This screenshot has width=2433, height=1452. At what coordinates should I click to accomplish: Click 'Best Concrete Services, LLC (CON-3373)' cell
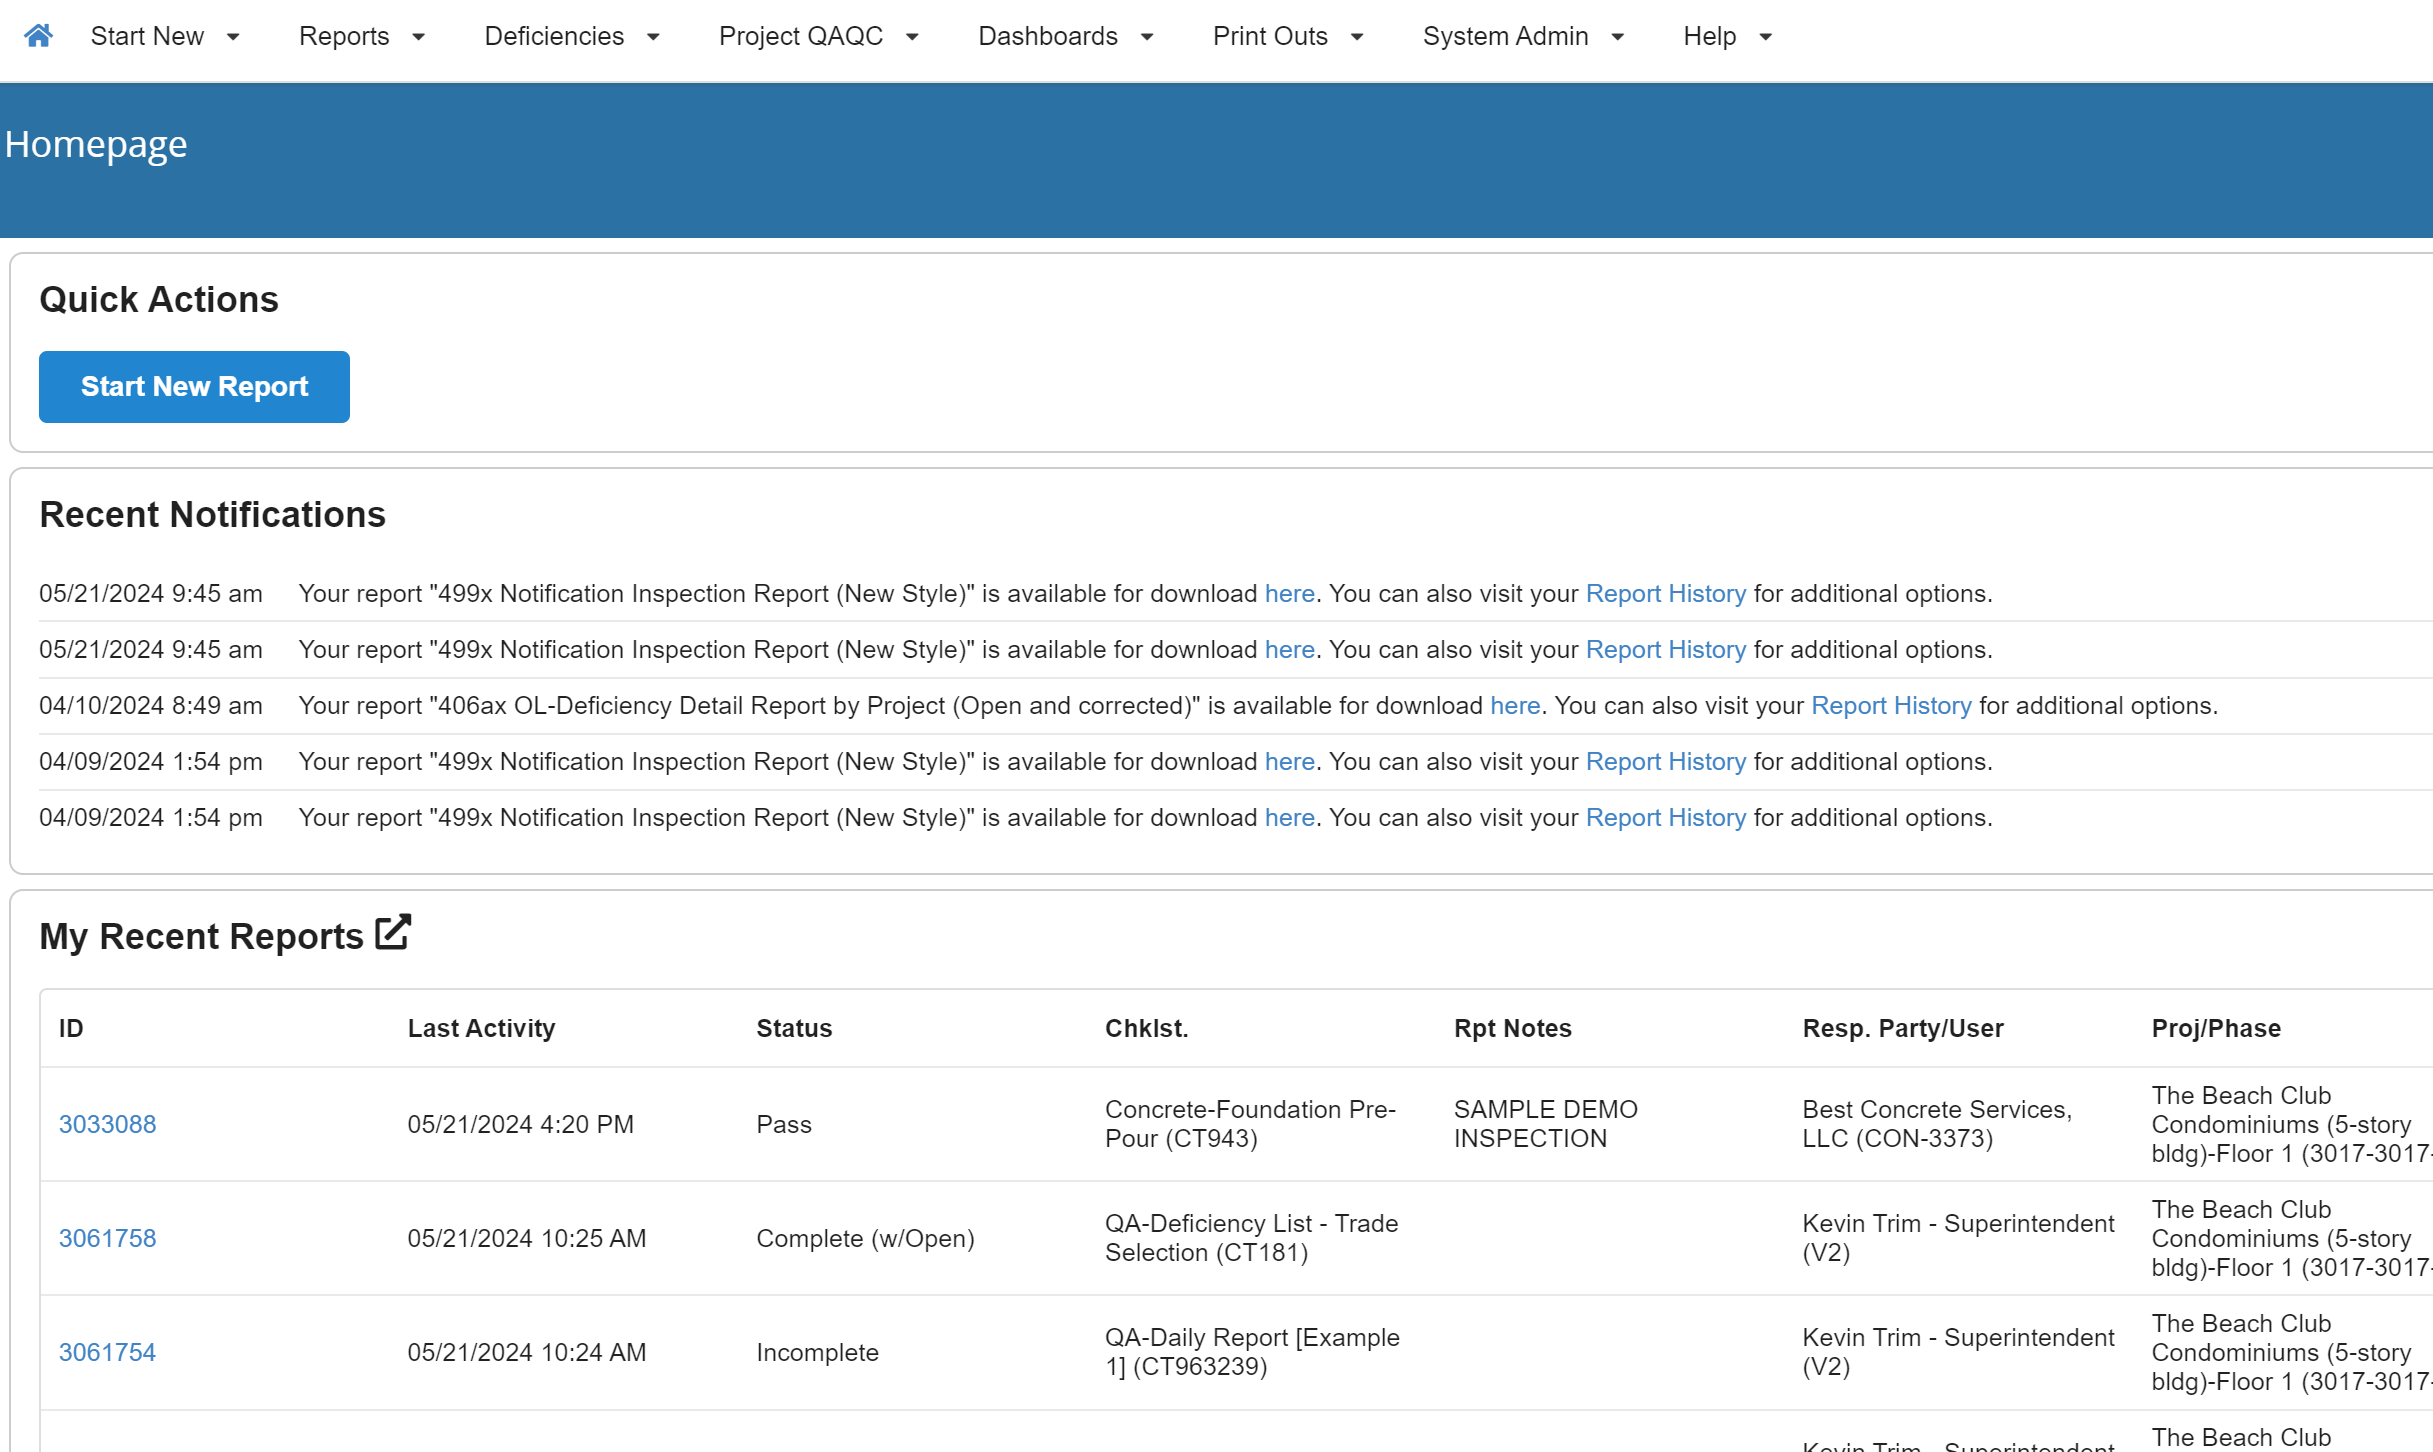[x=1937, y=1124]
